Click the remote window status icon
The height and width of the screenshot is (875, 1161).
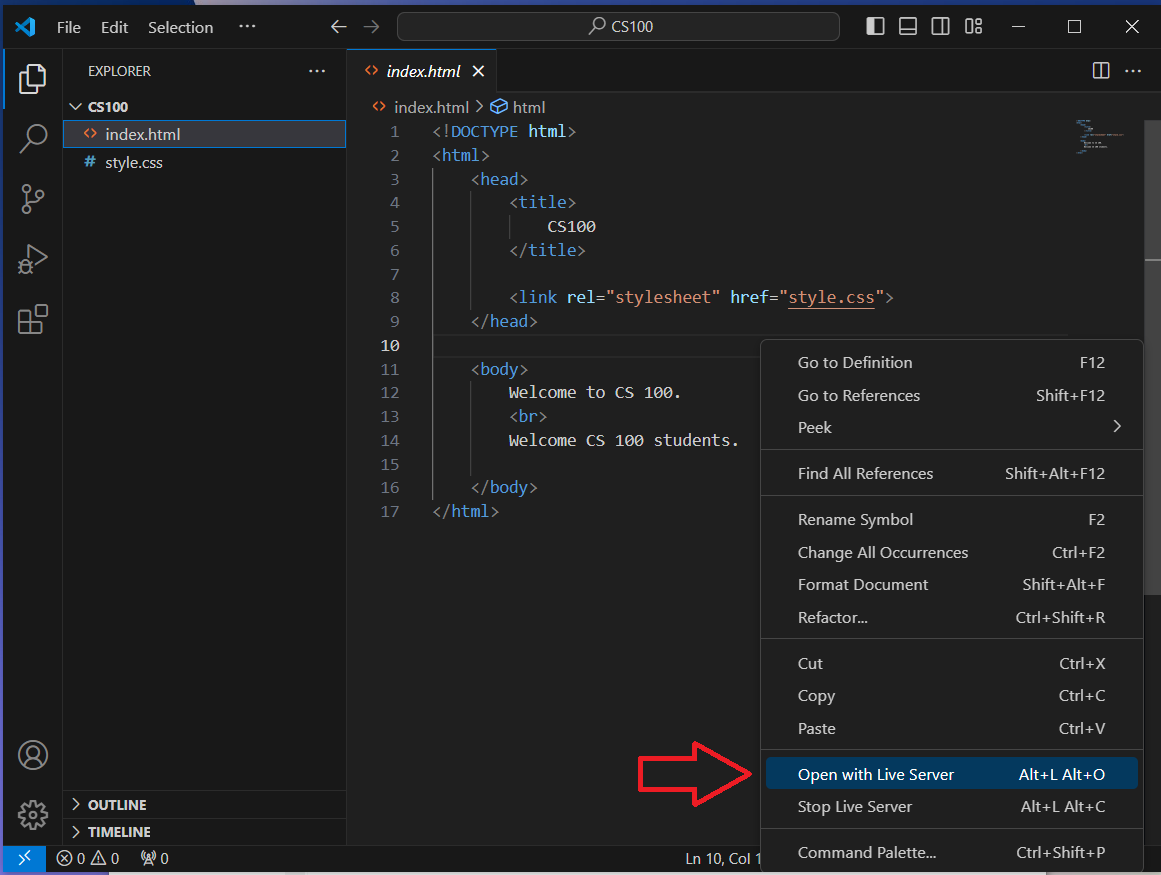point(24,858)
